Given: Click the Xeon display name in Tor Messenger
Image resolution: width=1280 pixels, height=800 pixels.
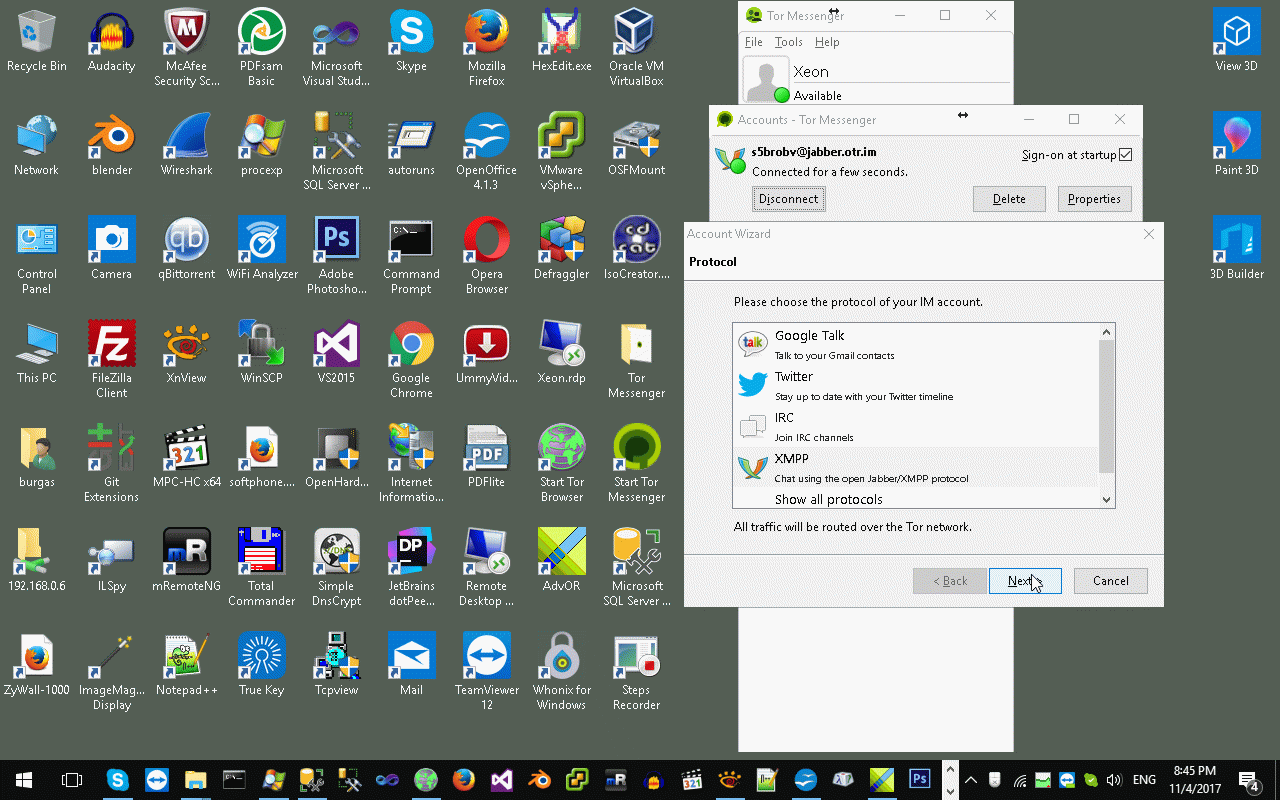Looking at the screenshot, I should (811, 72).
